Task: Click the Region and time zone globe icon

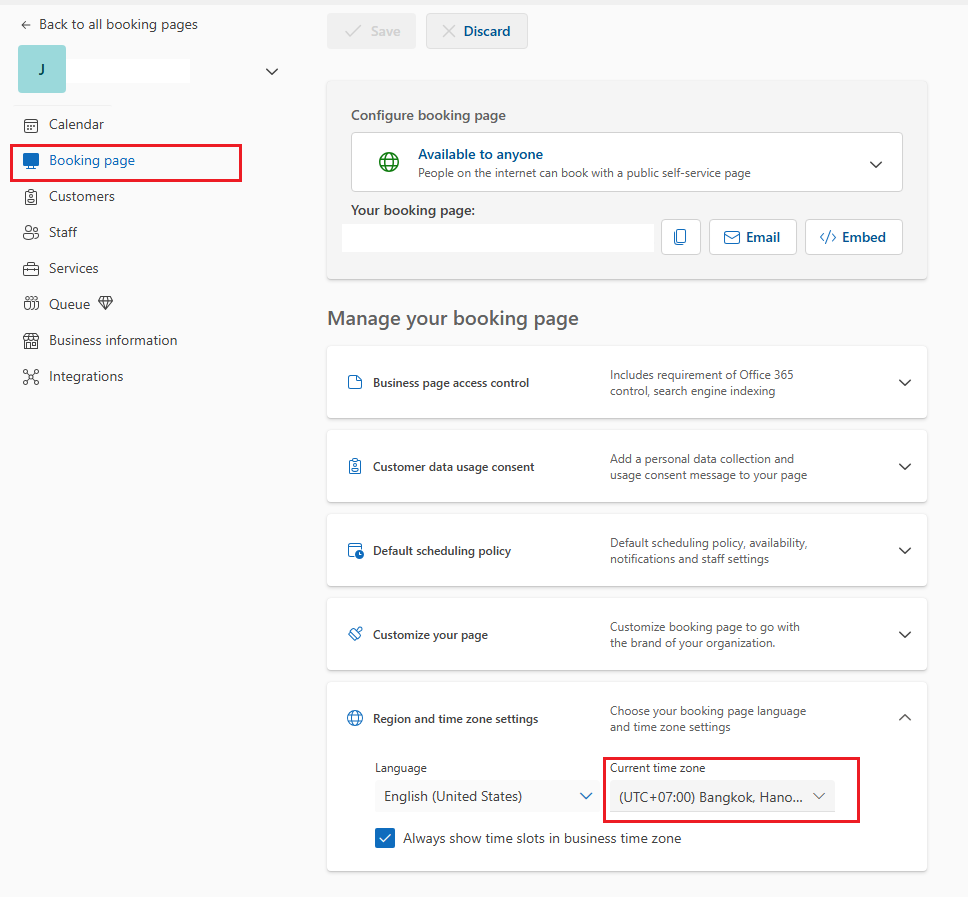Action: click(355, 718)
